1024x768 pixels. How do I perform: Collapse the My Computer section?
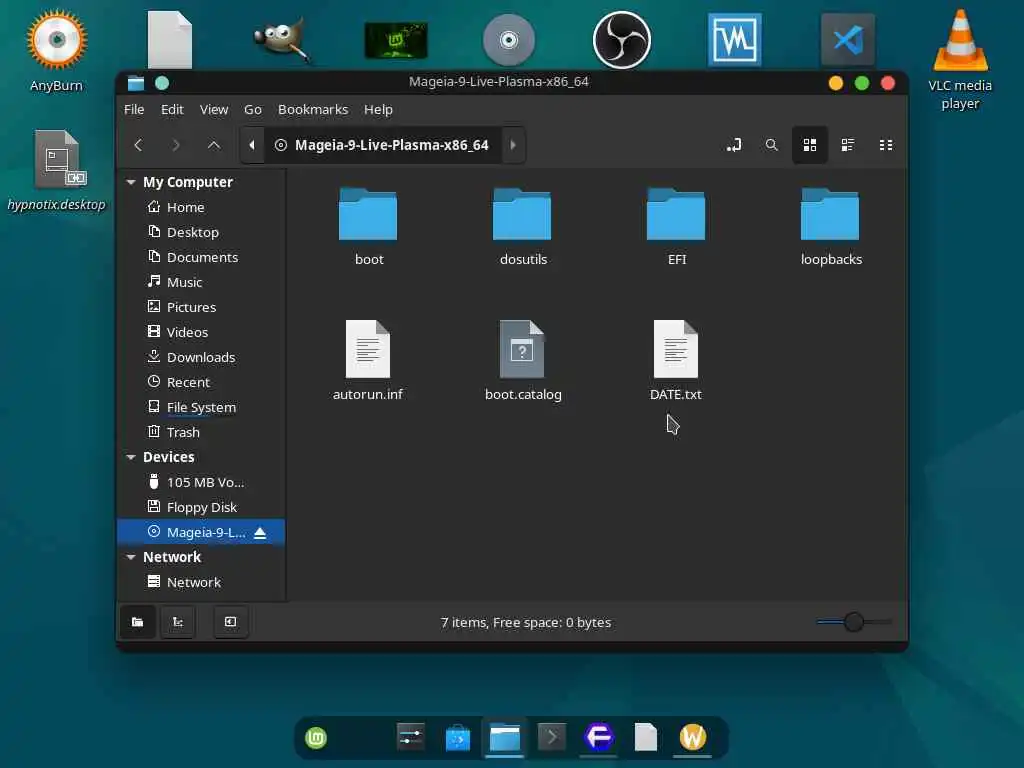click(131, 182)
